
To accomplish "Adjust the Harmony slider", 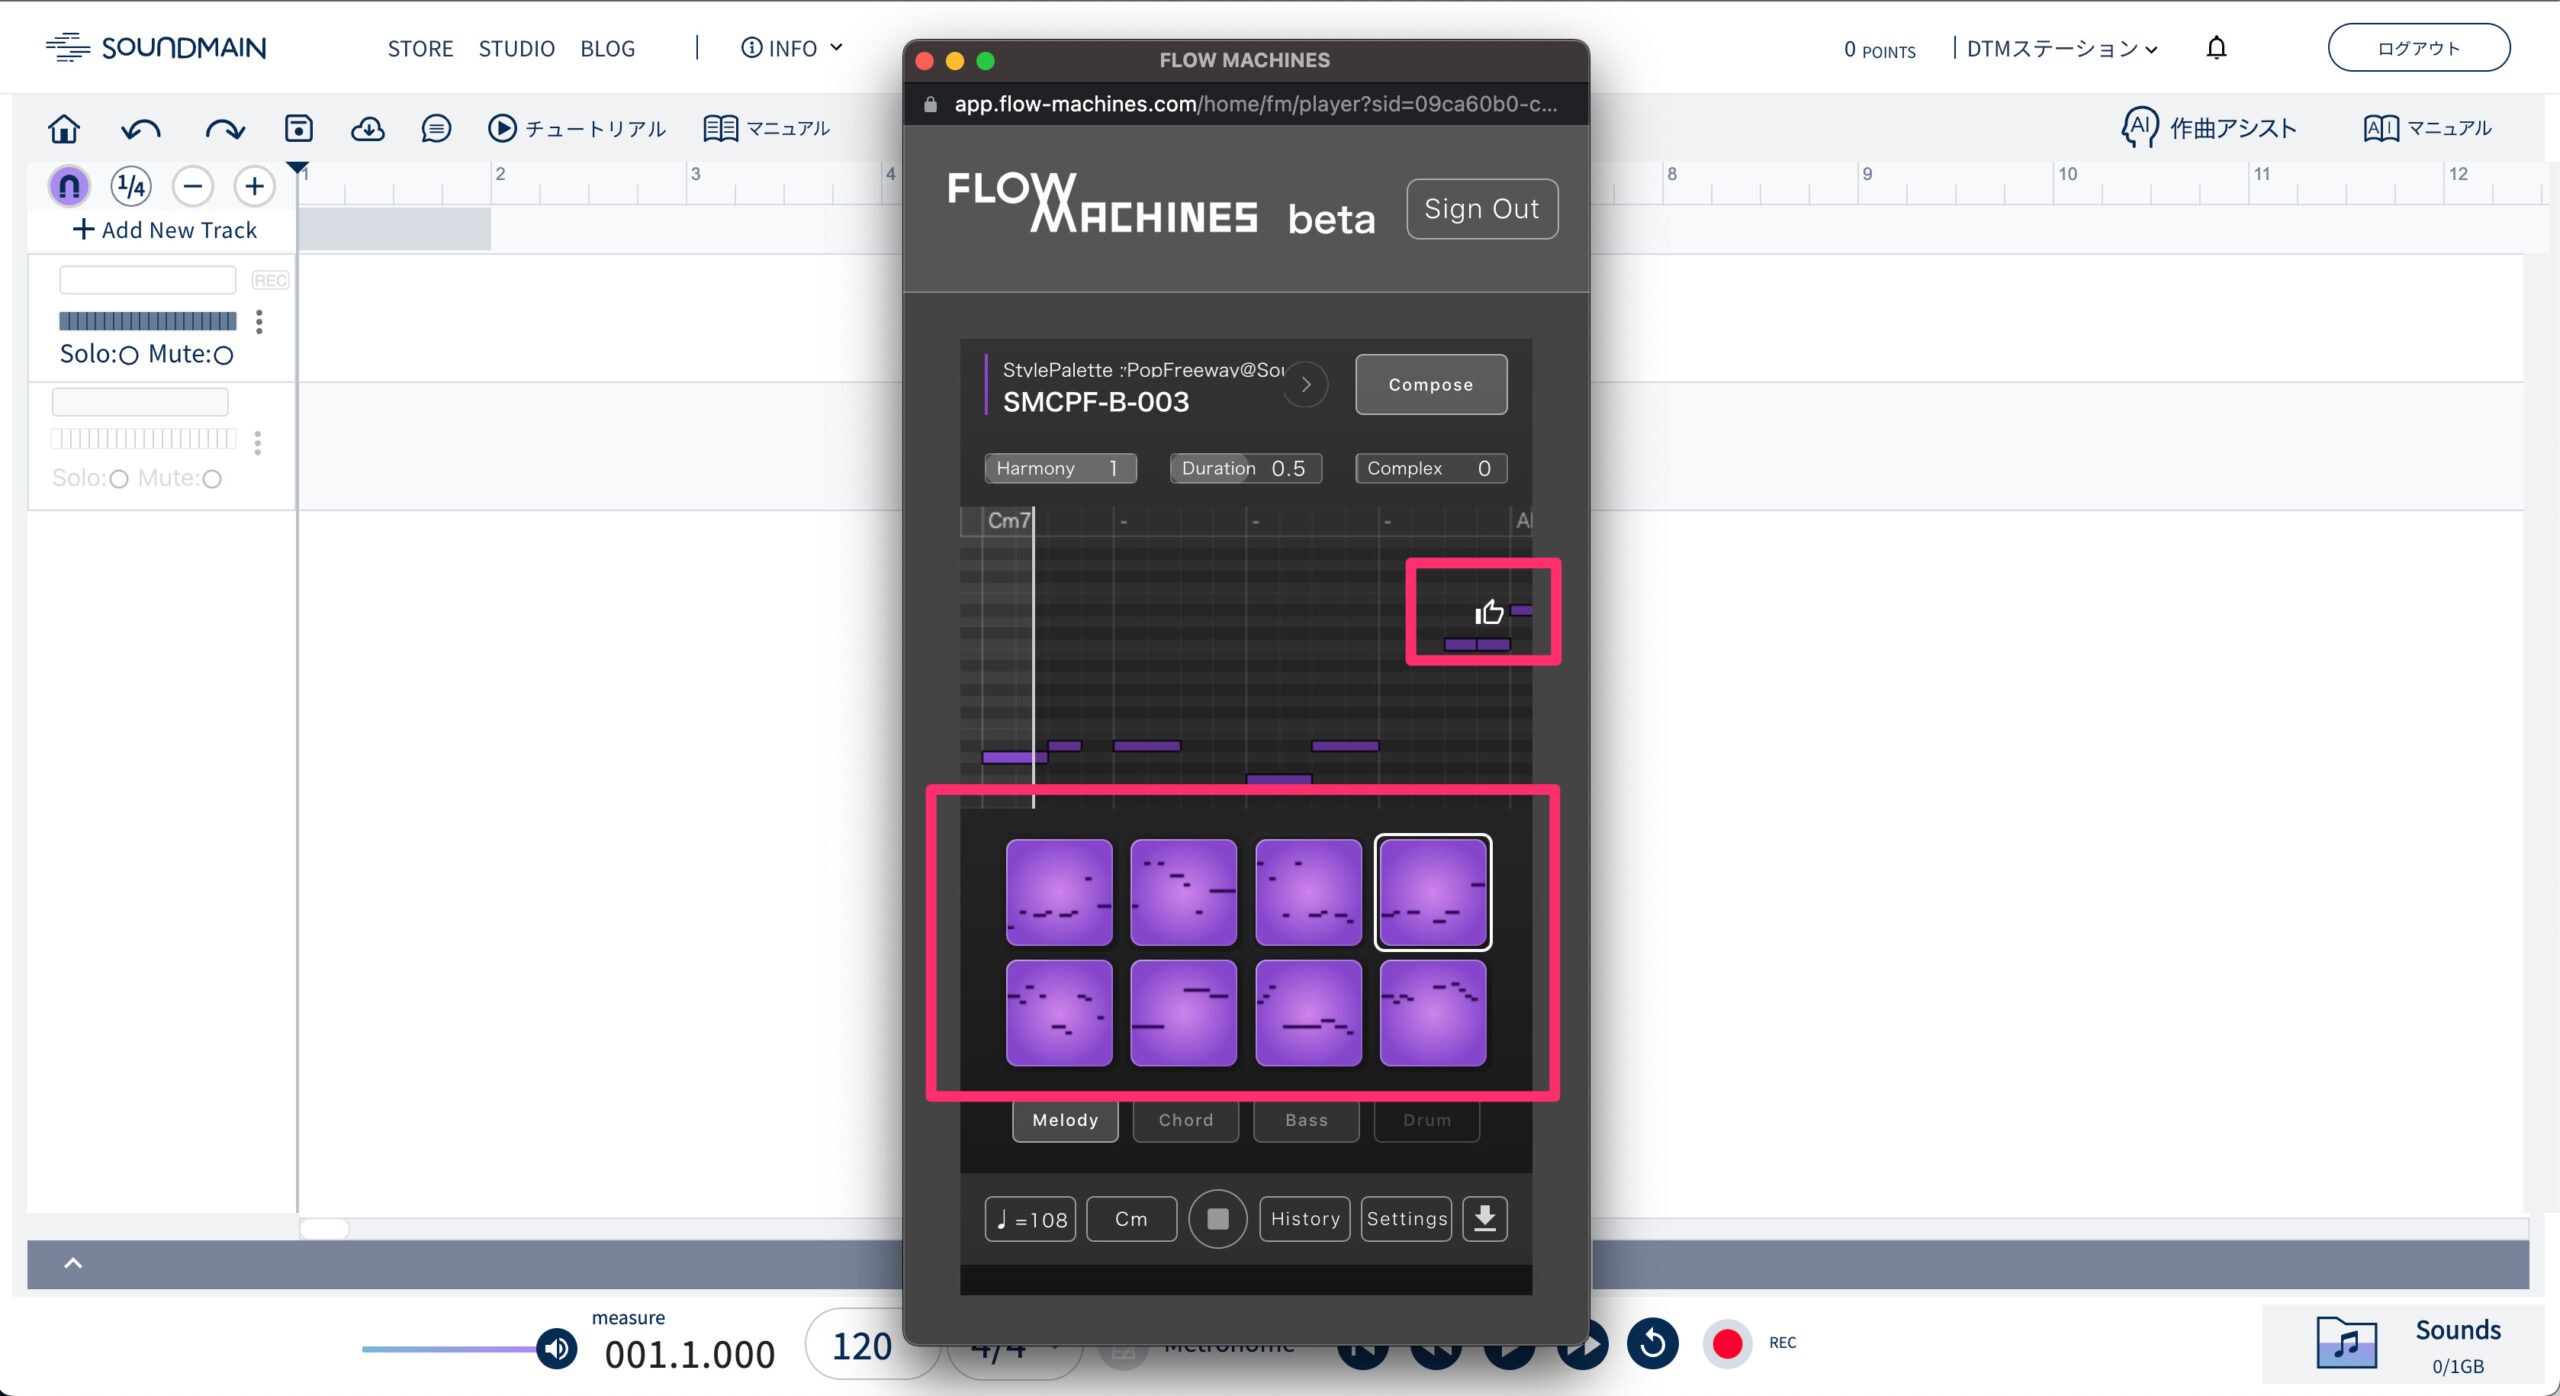I will tap(1060, 468).
